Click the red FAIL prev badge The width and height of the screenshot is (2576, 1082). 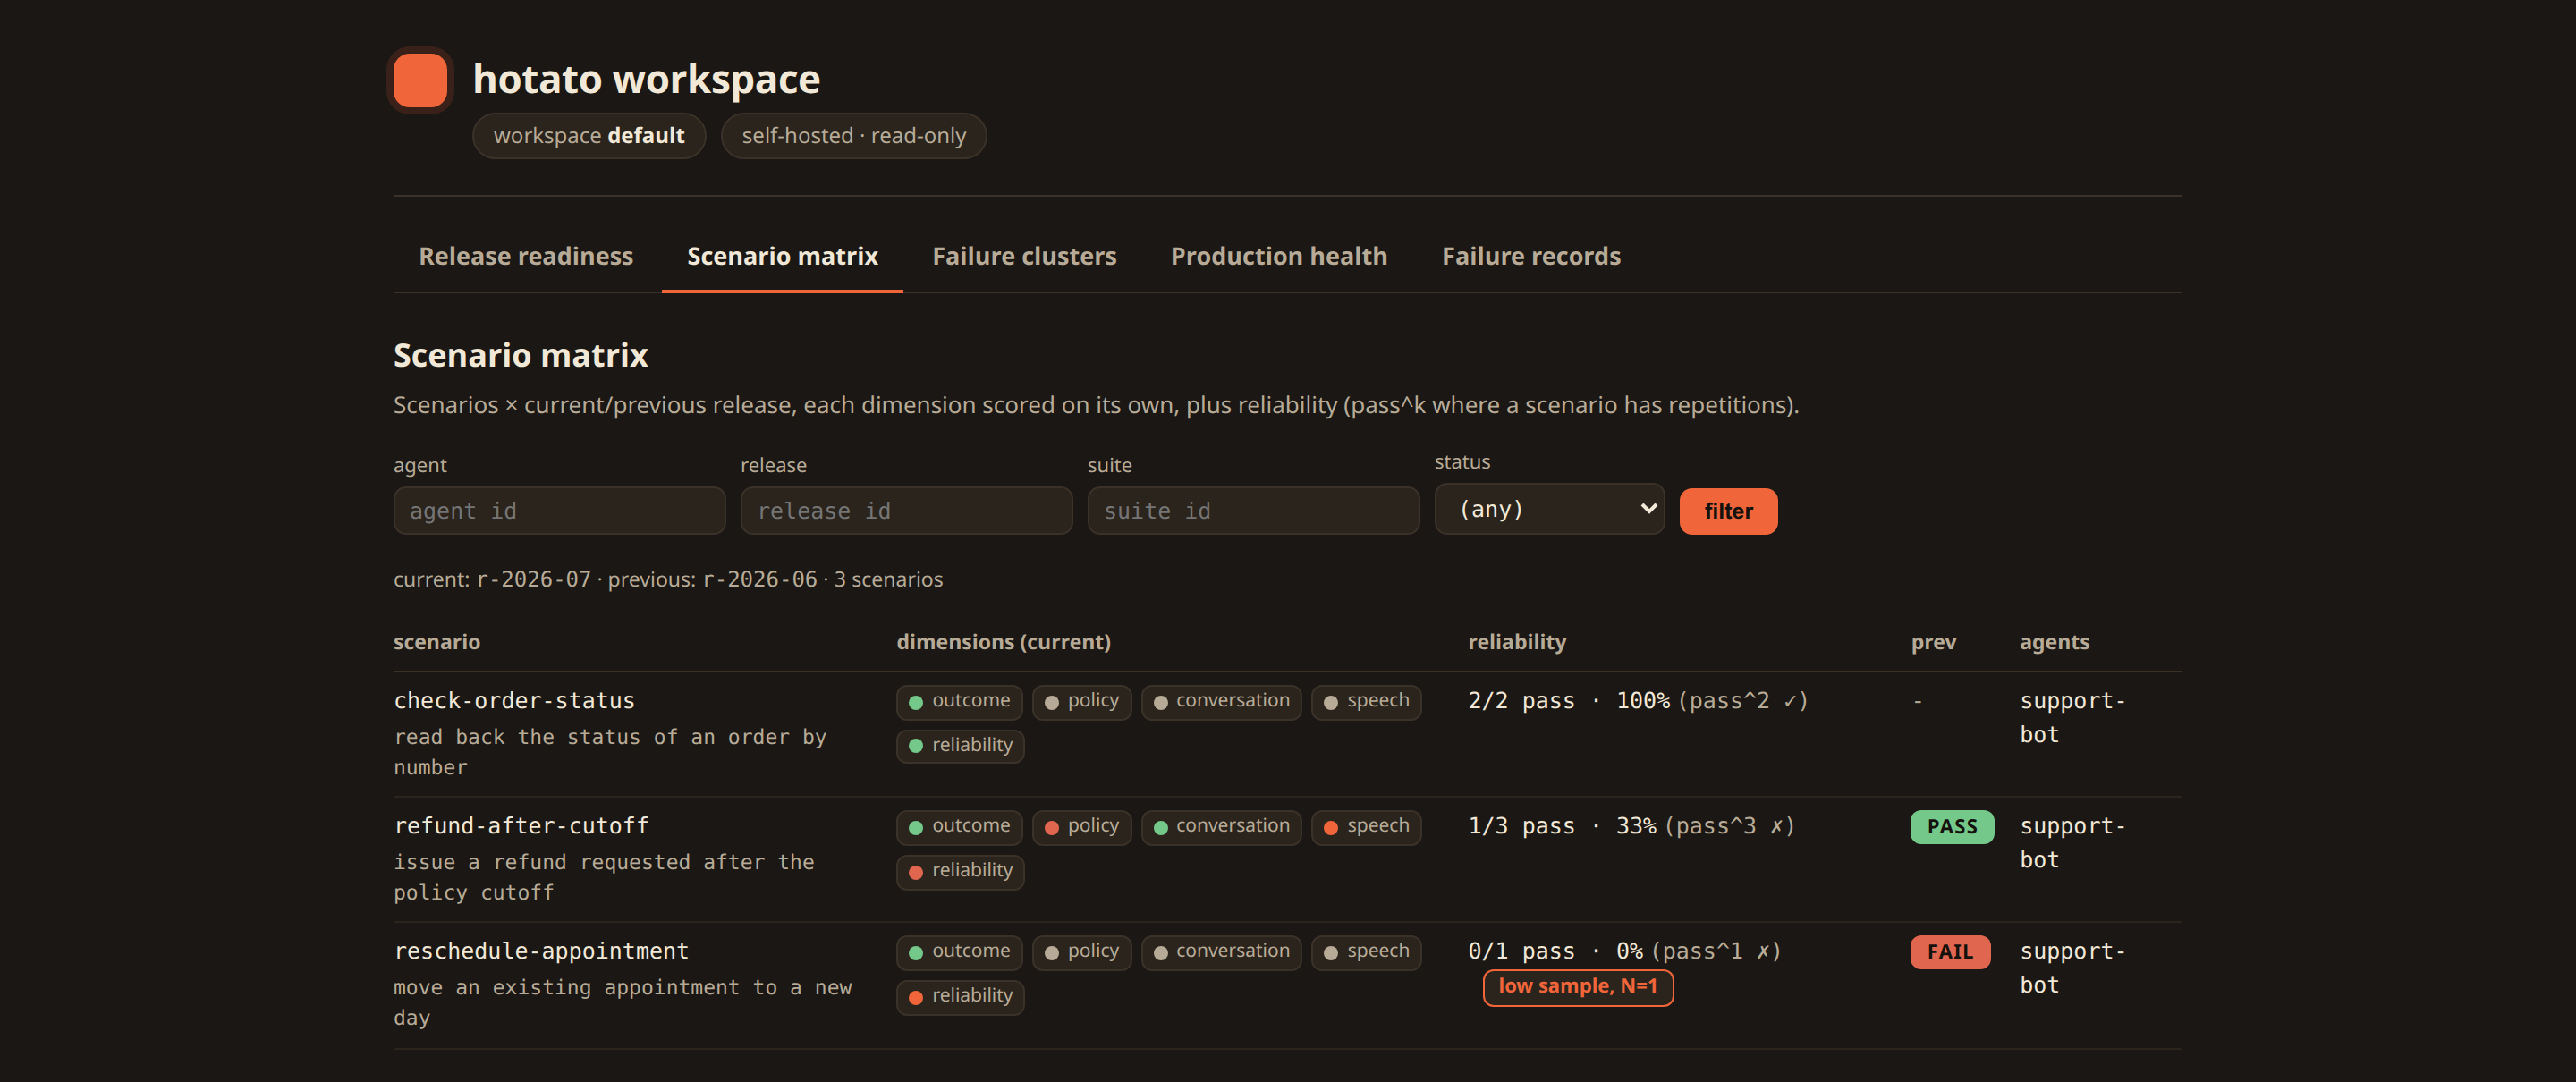tap(1950, 951)
